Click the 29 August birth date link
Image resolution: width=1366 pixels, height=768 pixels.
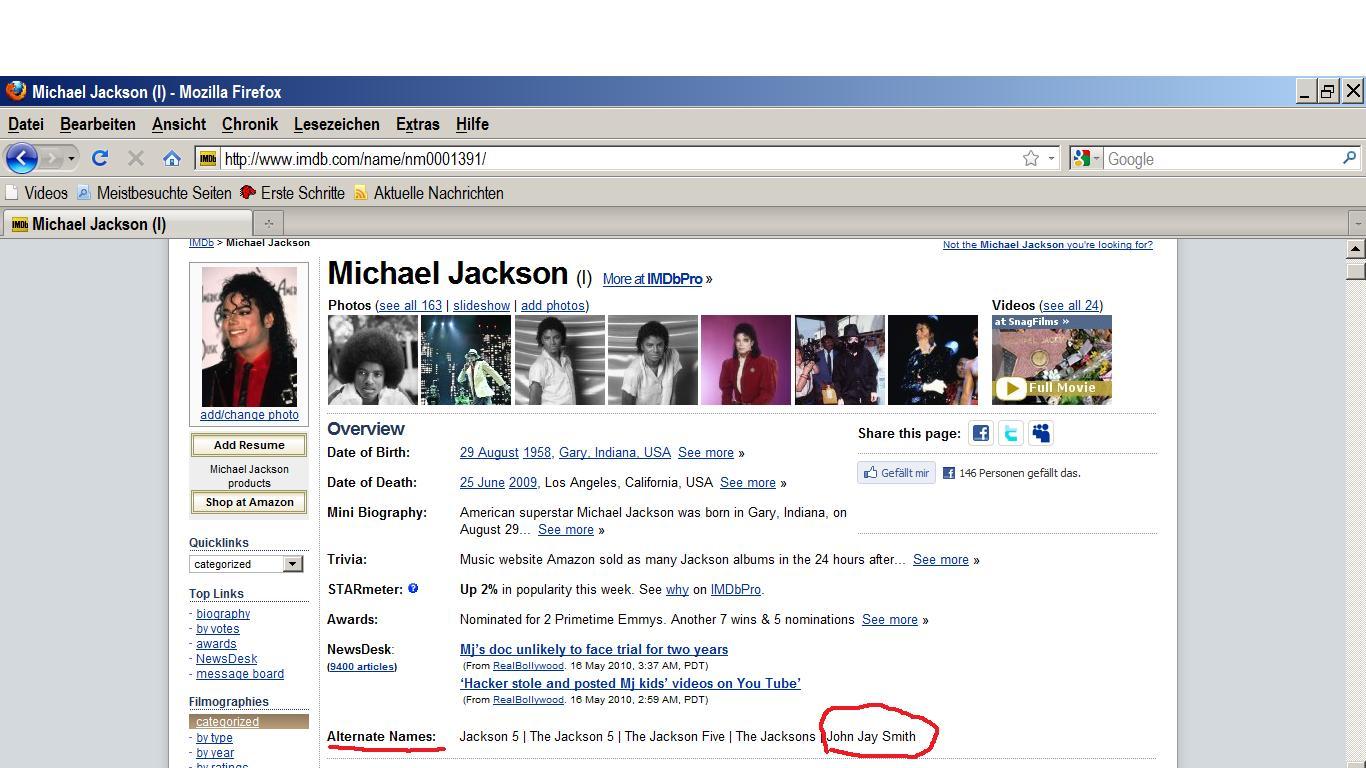click(489, 453)
